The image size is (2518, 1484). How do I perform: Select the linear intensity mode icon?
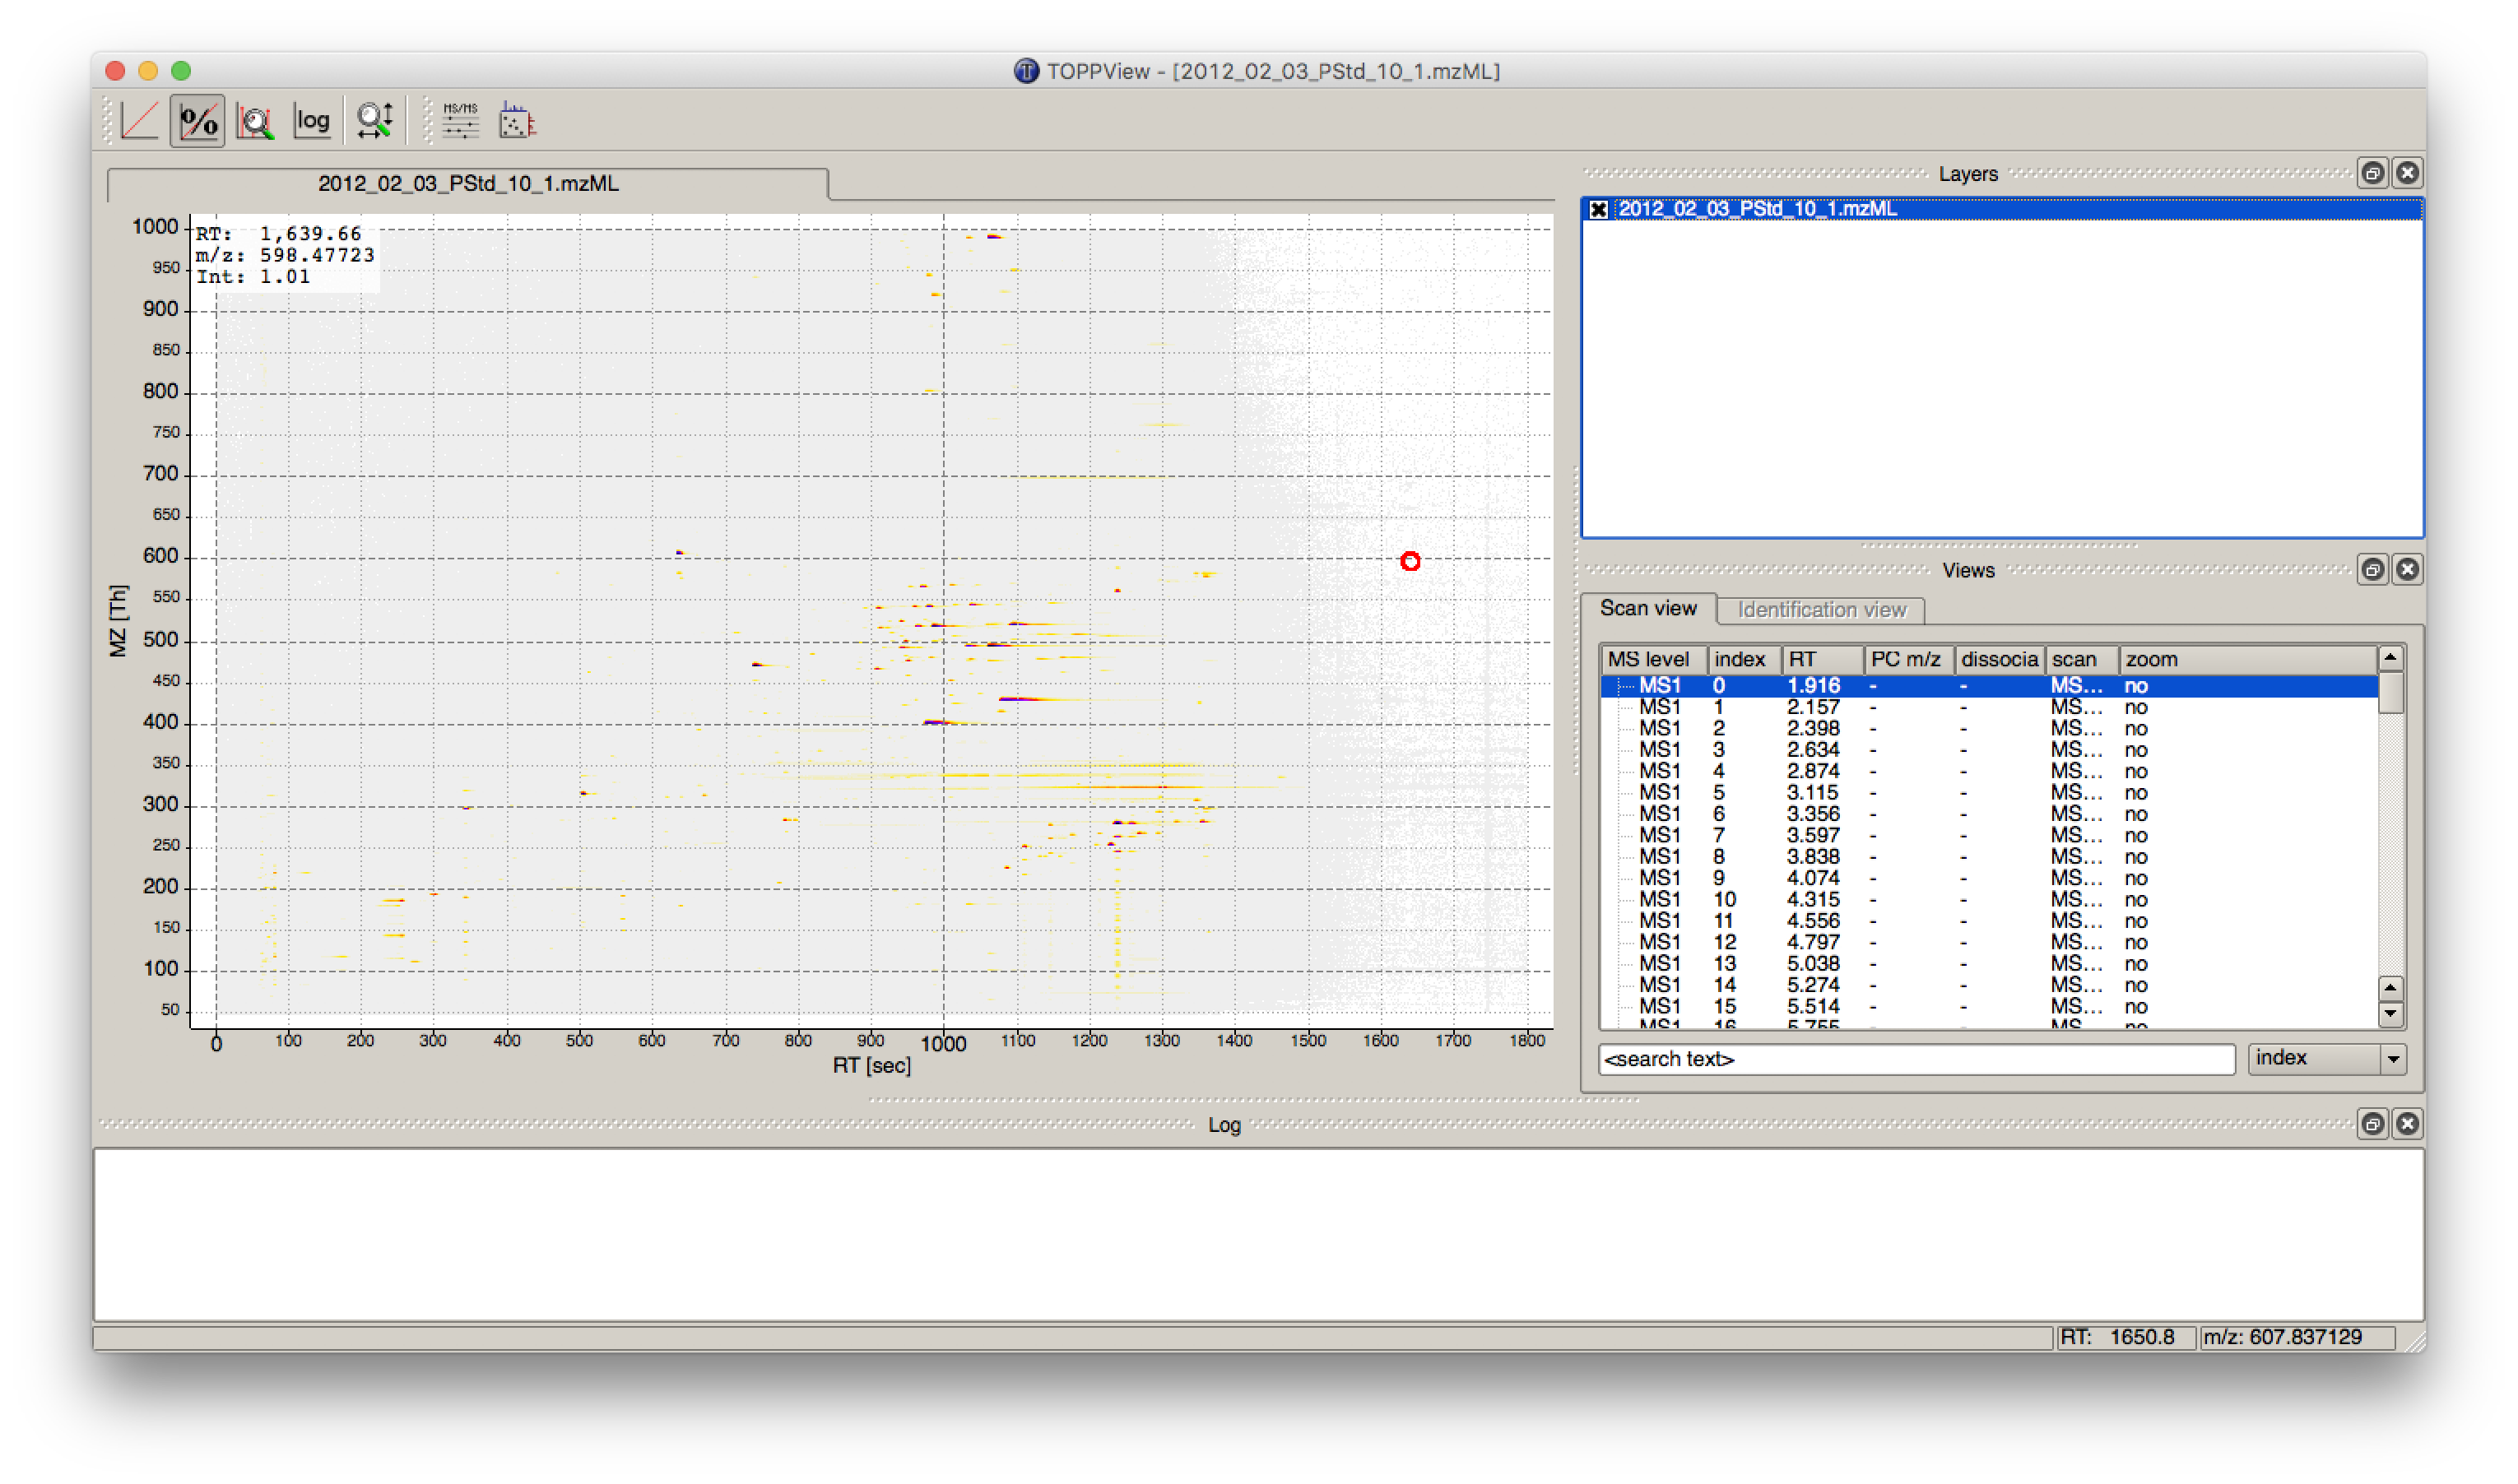(x=139, y=121)
